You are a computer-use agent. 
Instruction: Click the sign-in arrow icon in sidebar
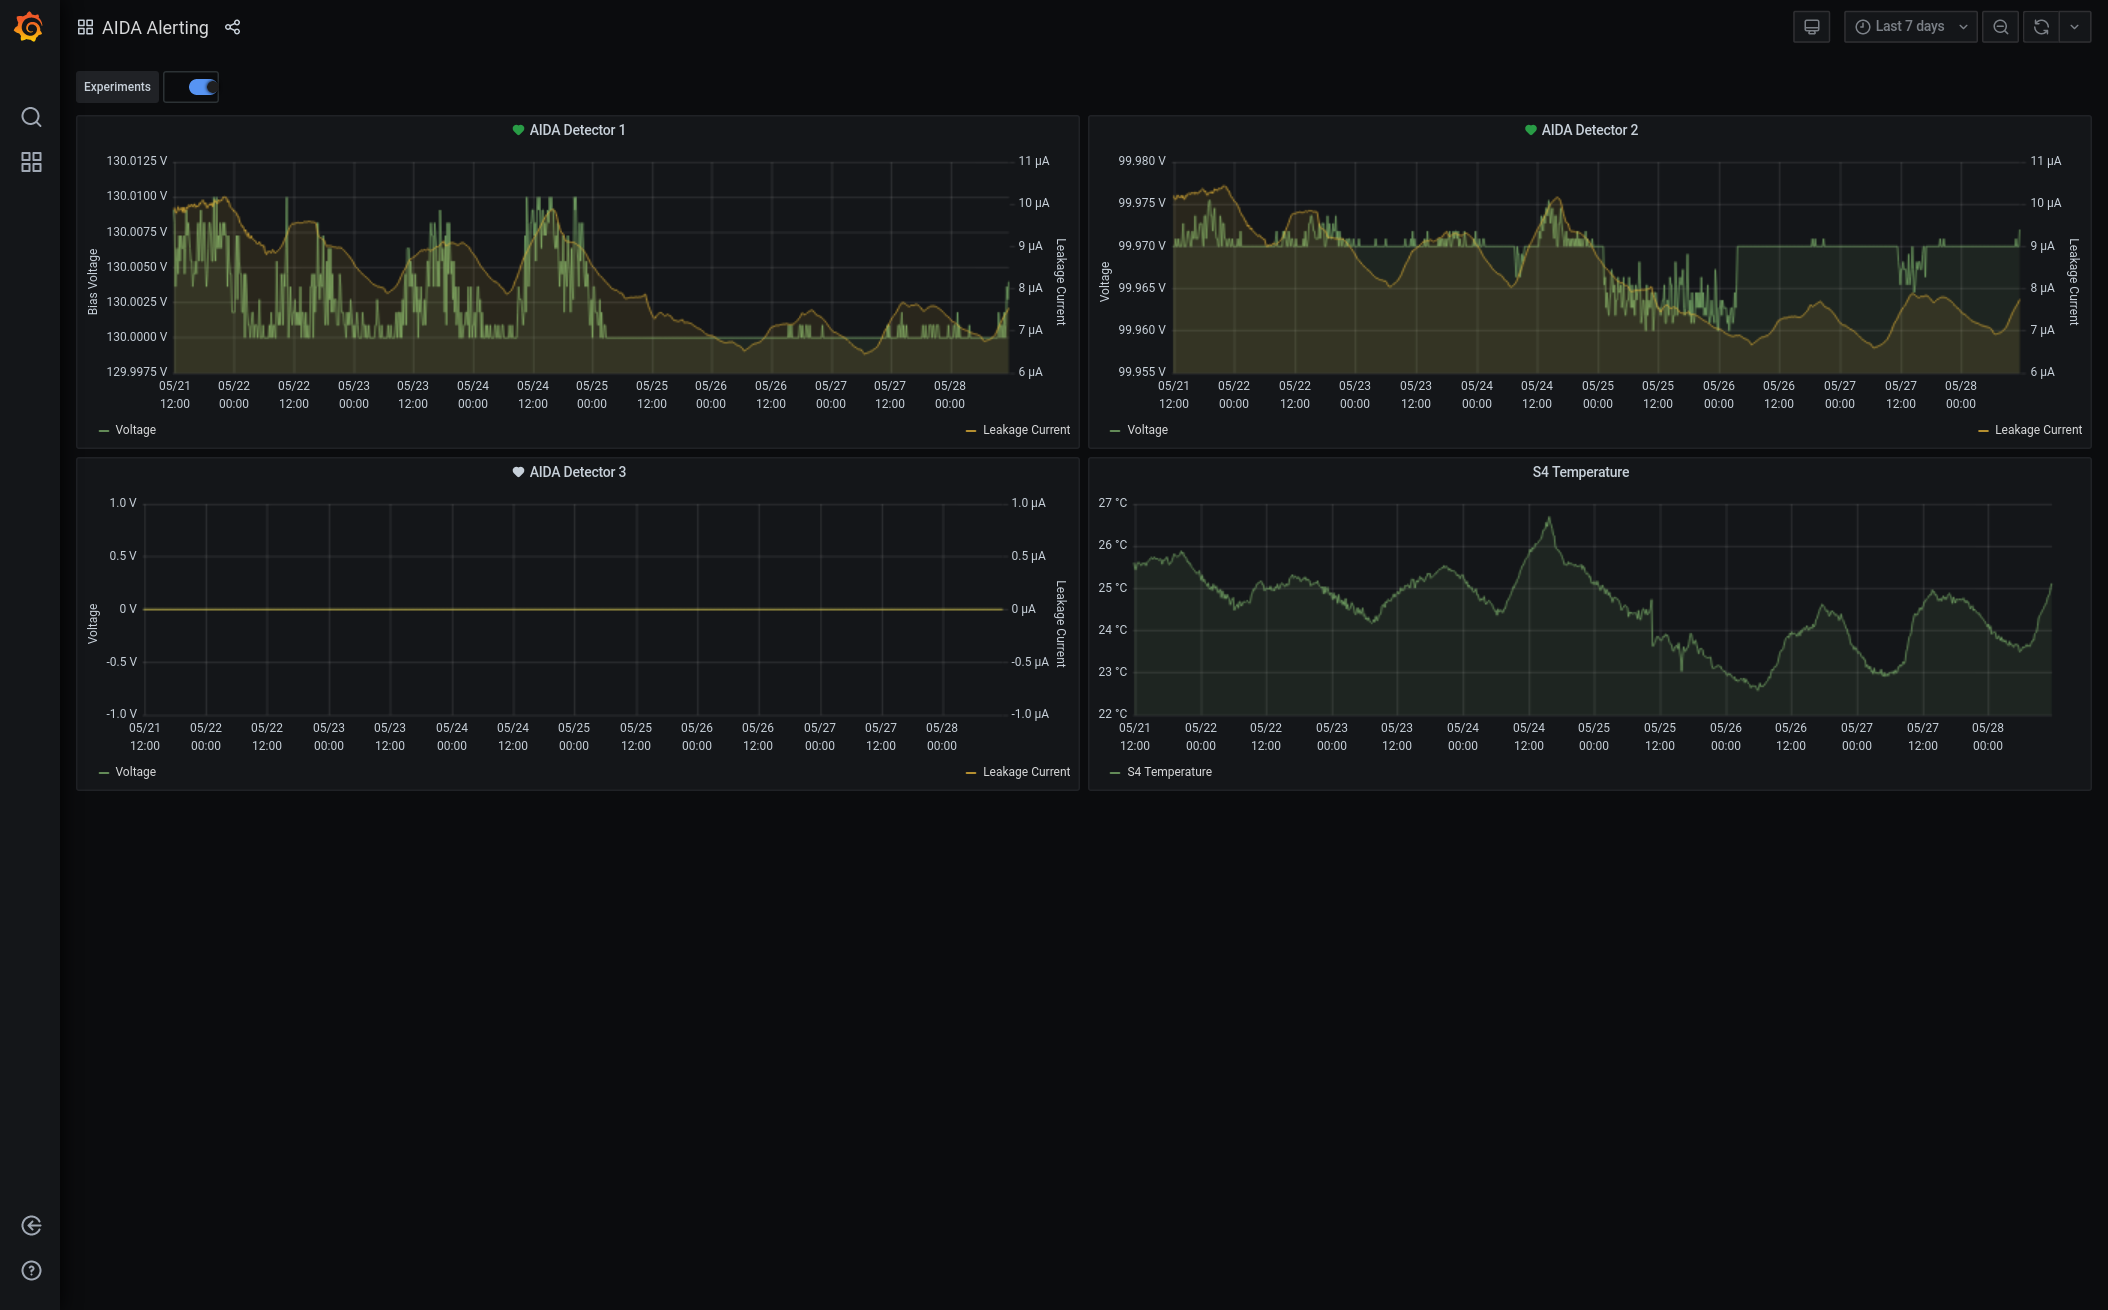pos(31,1226)
